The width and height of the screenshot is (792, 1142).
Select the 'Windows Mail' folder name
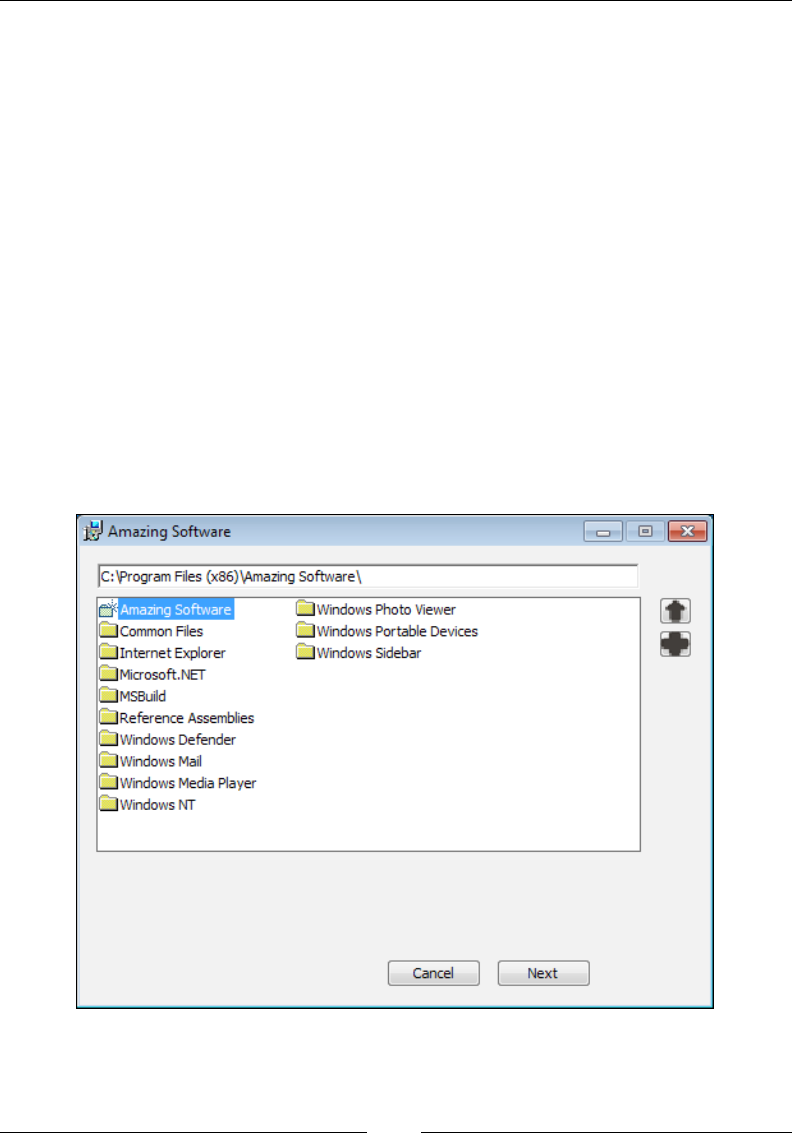click(x=160, y=762)
